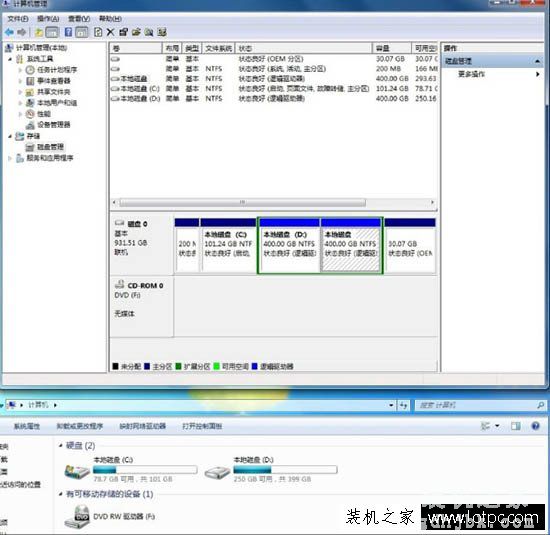The height and width of the screenshot is (535, 550).
Task: Toggle the show/hide action pane toolbar icon
Action: tap(82, 33)
